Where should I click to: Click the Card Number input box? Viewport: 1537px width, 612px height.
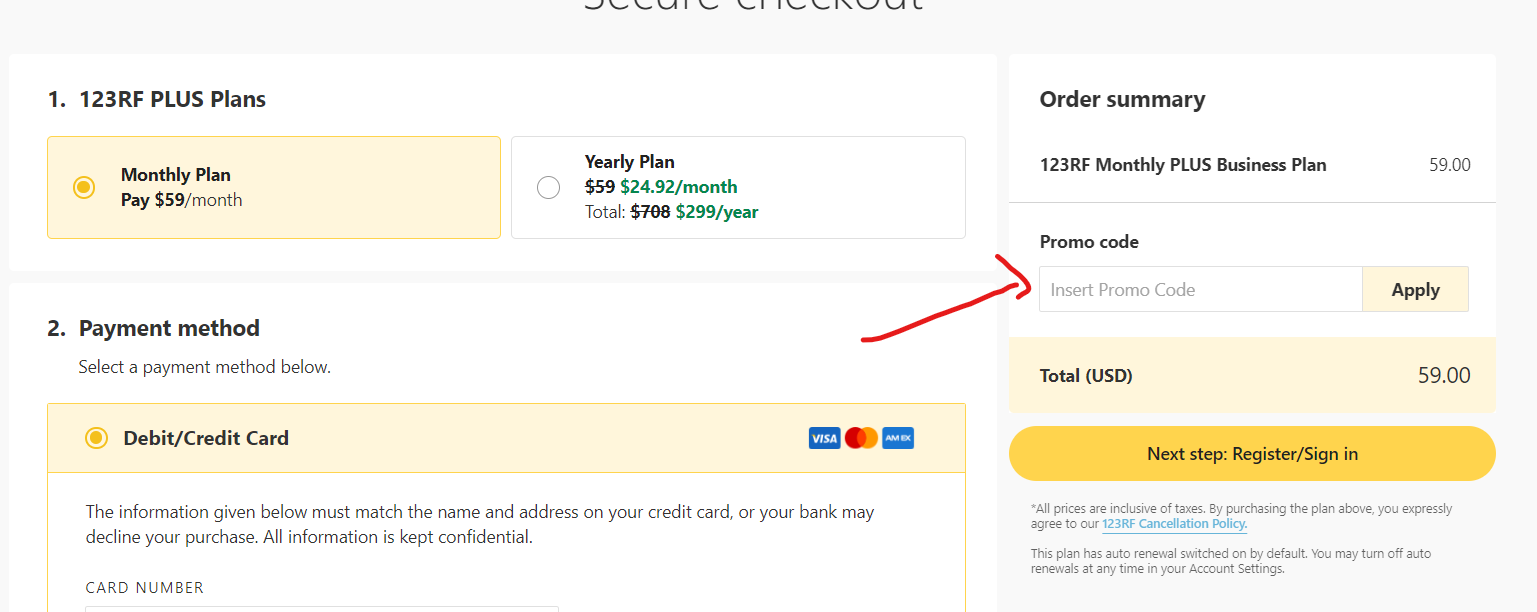322,608
